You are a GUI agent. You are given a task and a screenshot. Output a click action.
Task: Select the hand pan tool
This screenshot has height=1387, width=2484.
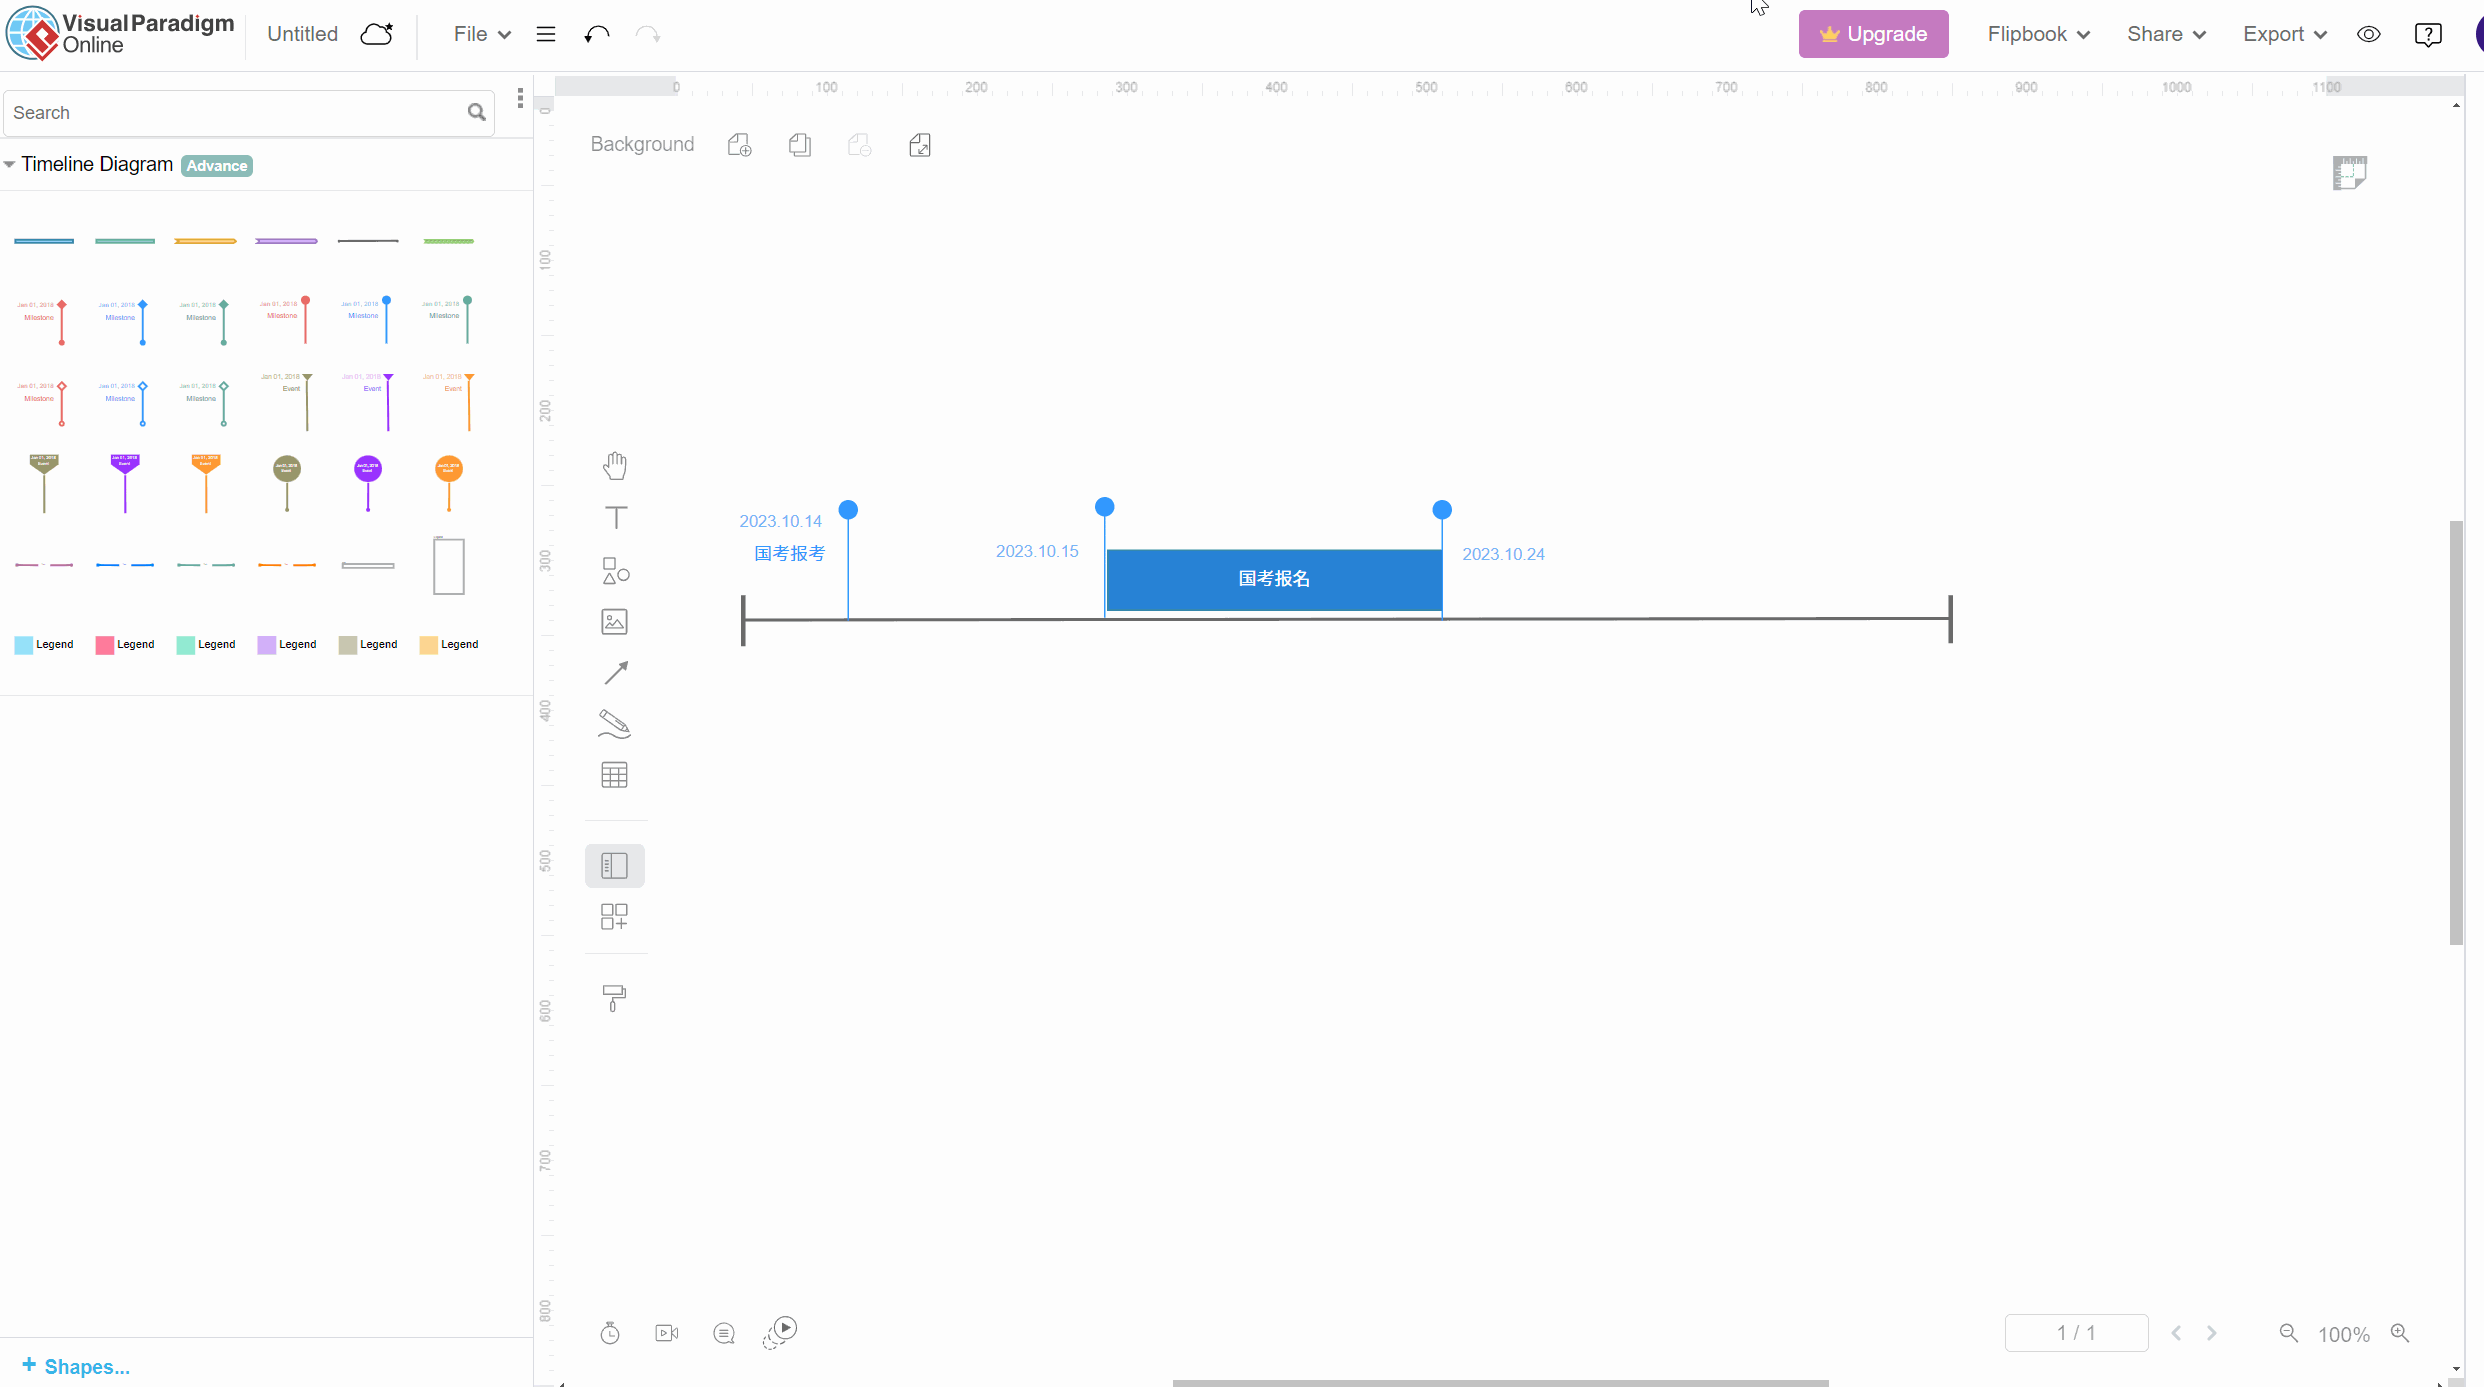click(615, 466)
